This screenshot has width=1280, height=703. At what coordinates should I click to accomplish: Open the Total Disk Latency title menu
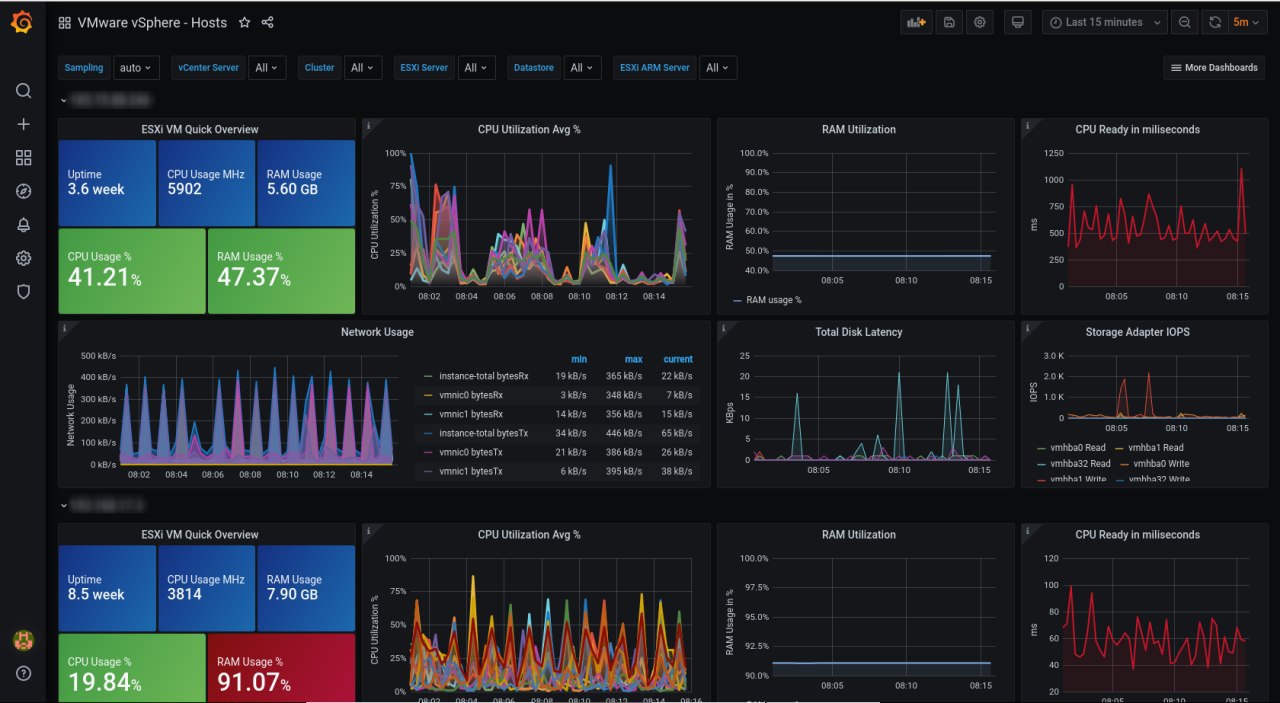pyautogui.click(x=859, y=332)
